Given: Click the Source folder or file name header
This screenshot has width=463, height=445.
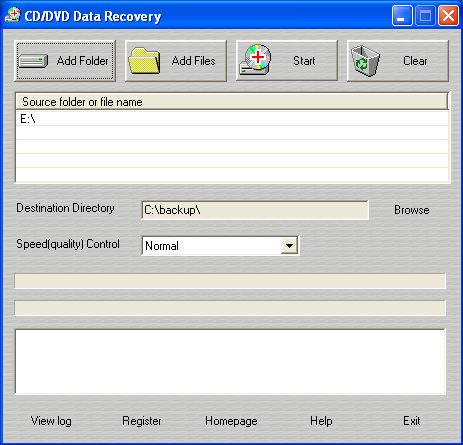Looking at the screenshot, I should [232, 102].
